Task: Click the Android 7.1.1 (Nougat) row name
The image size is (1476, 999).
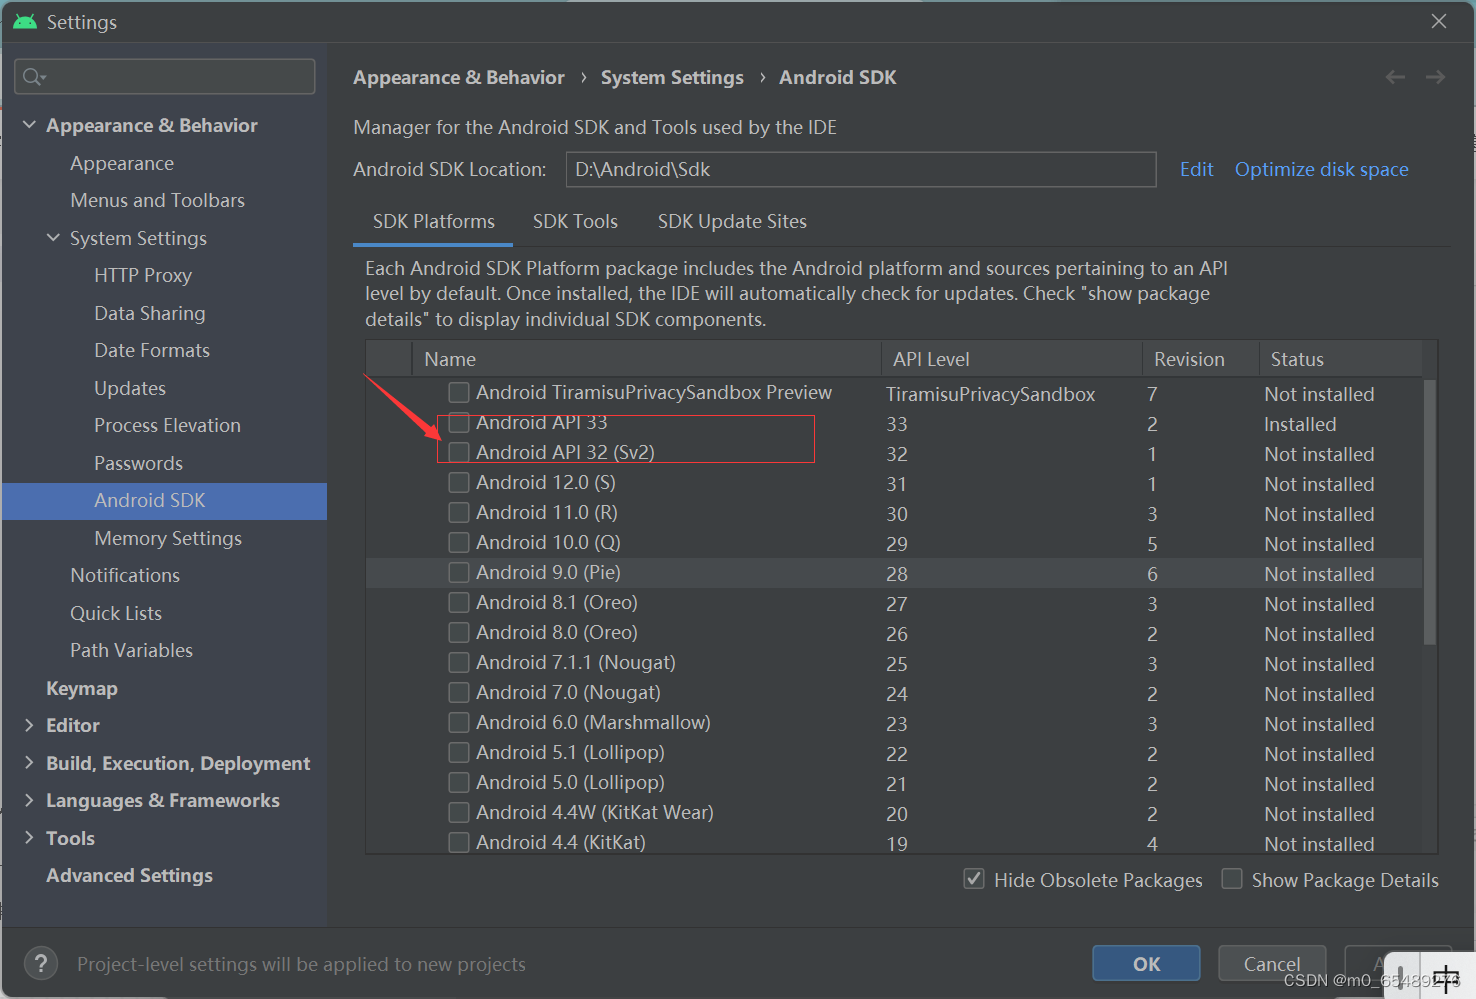Action: [x=576, y=662]
